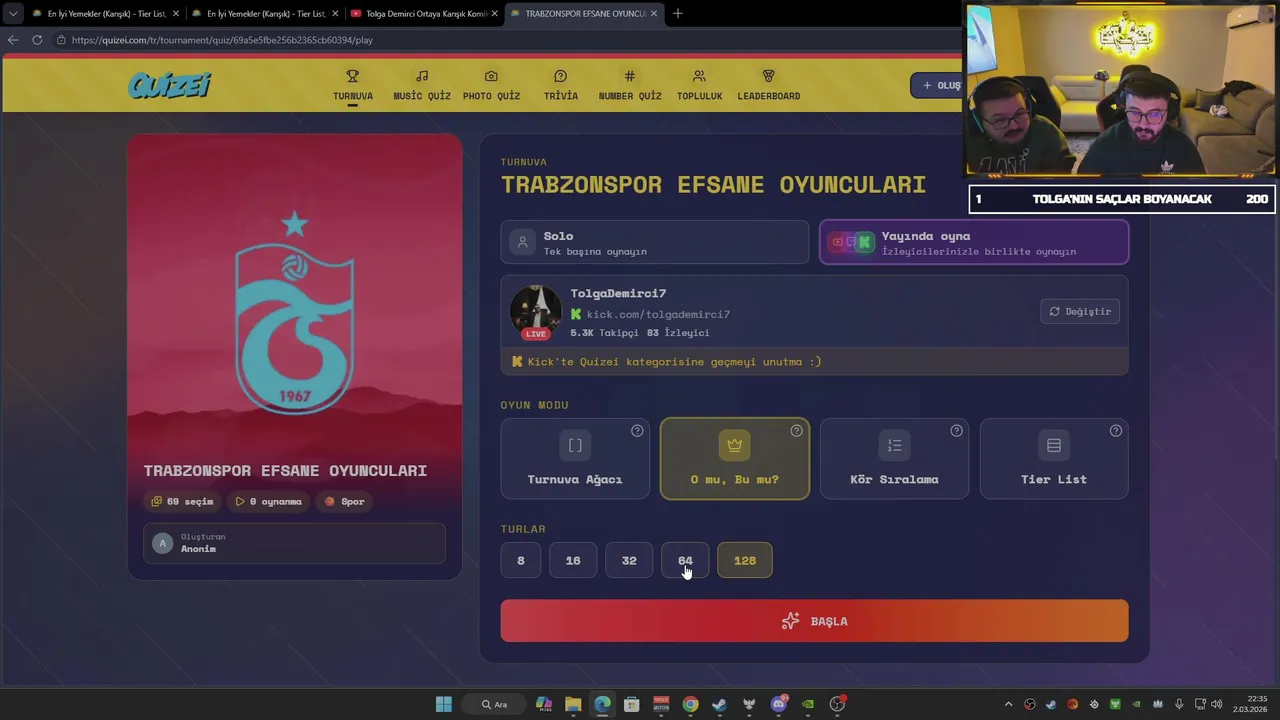Click the 0 oynanma label
1280x720 pixels.
pos(268,501)
